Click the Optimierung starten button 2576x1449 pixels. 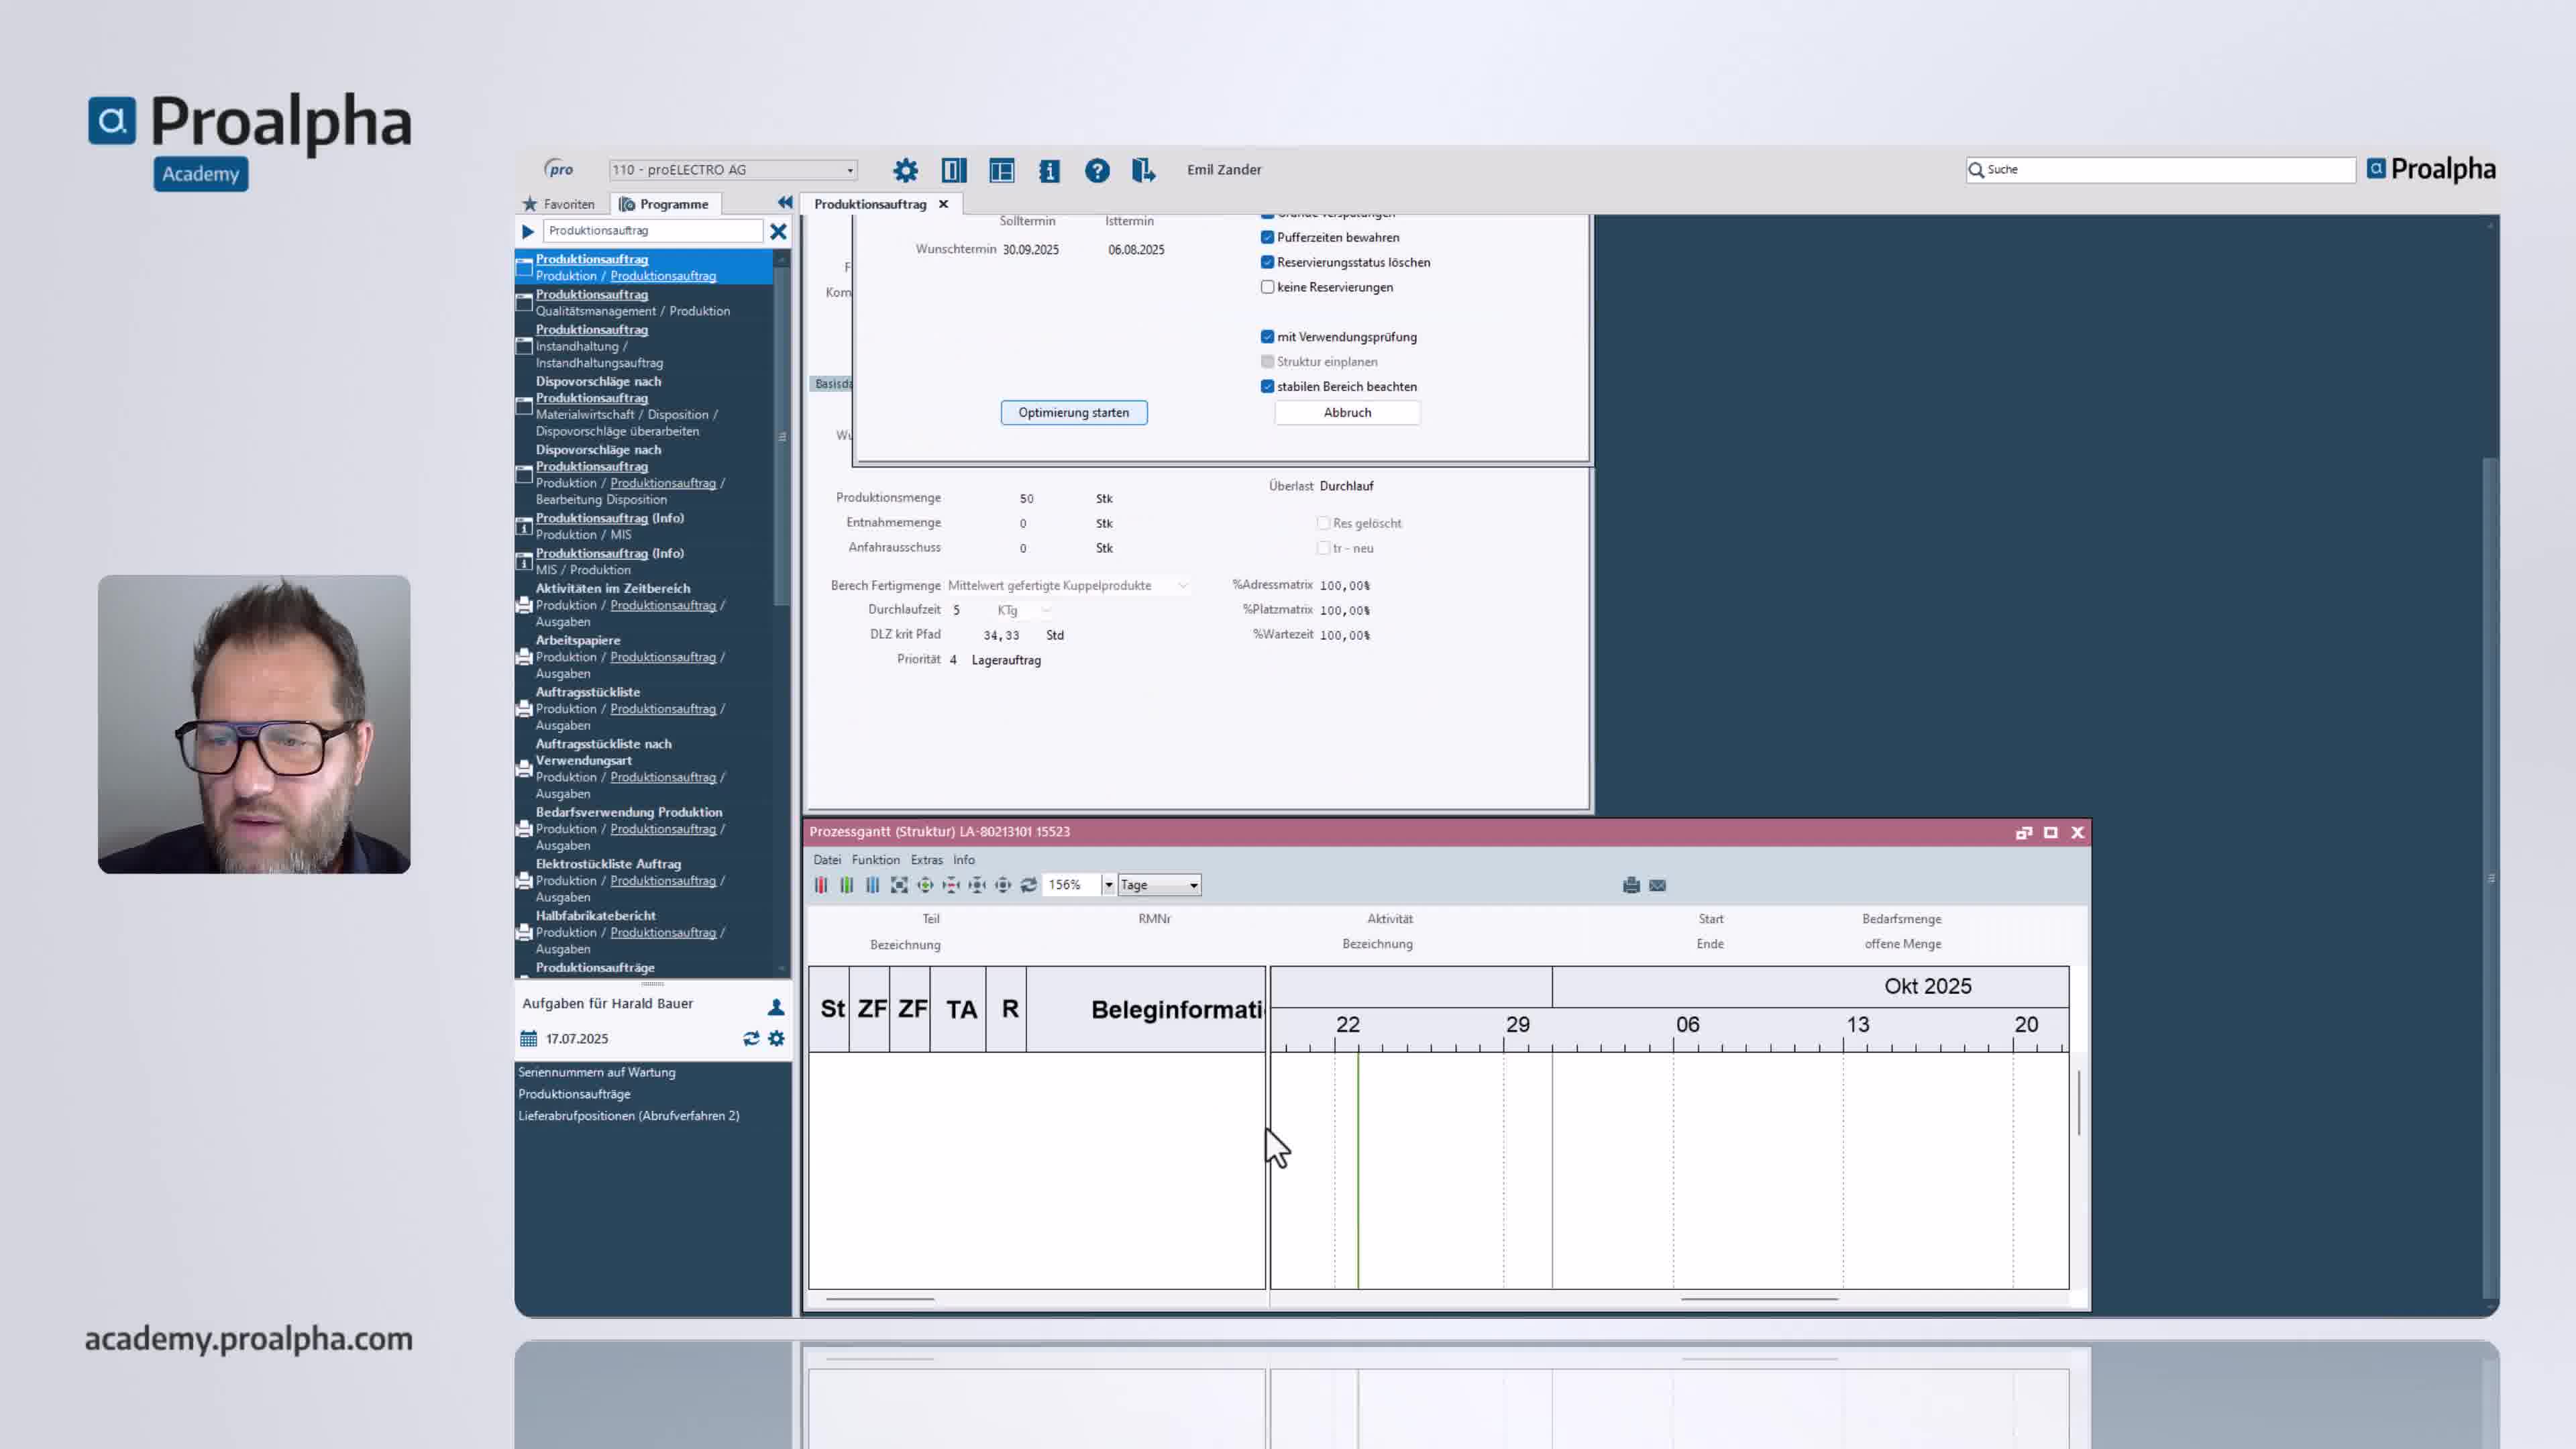1073,412
